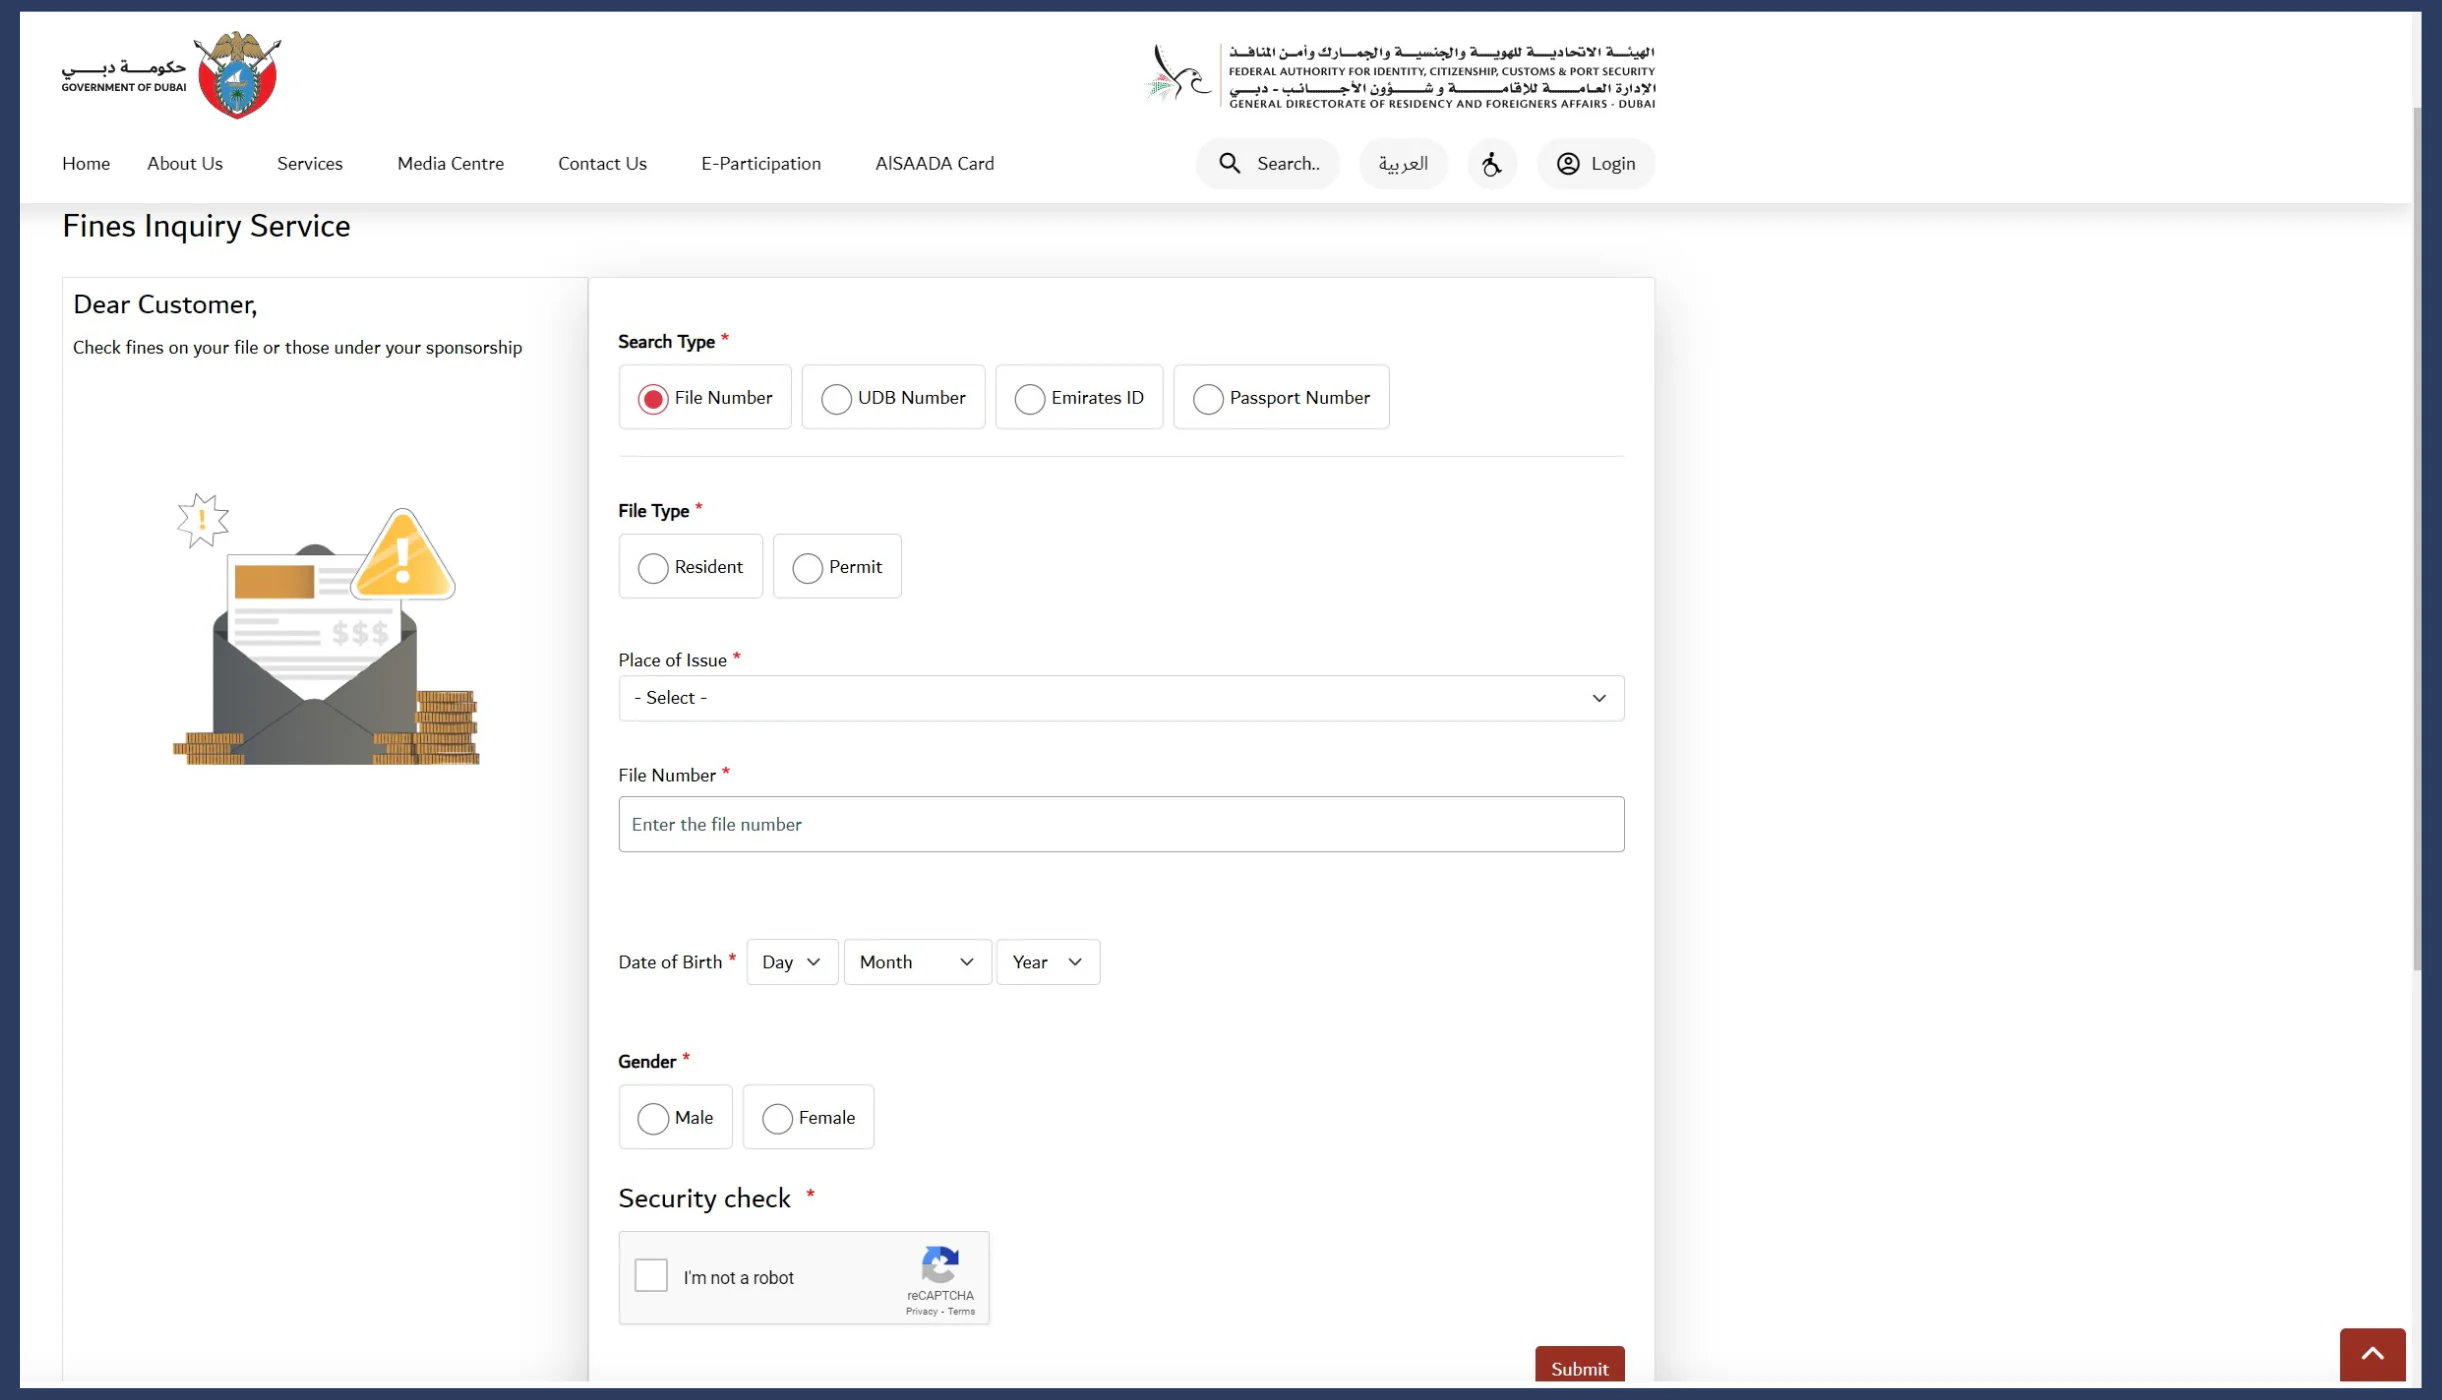Viewport: 2442px width, 1400px height.
Task: Click the scroll-to-top arrow button
Action: point(2372,1354)
